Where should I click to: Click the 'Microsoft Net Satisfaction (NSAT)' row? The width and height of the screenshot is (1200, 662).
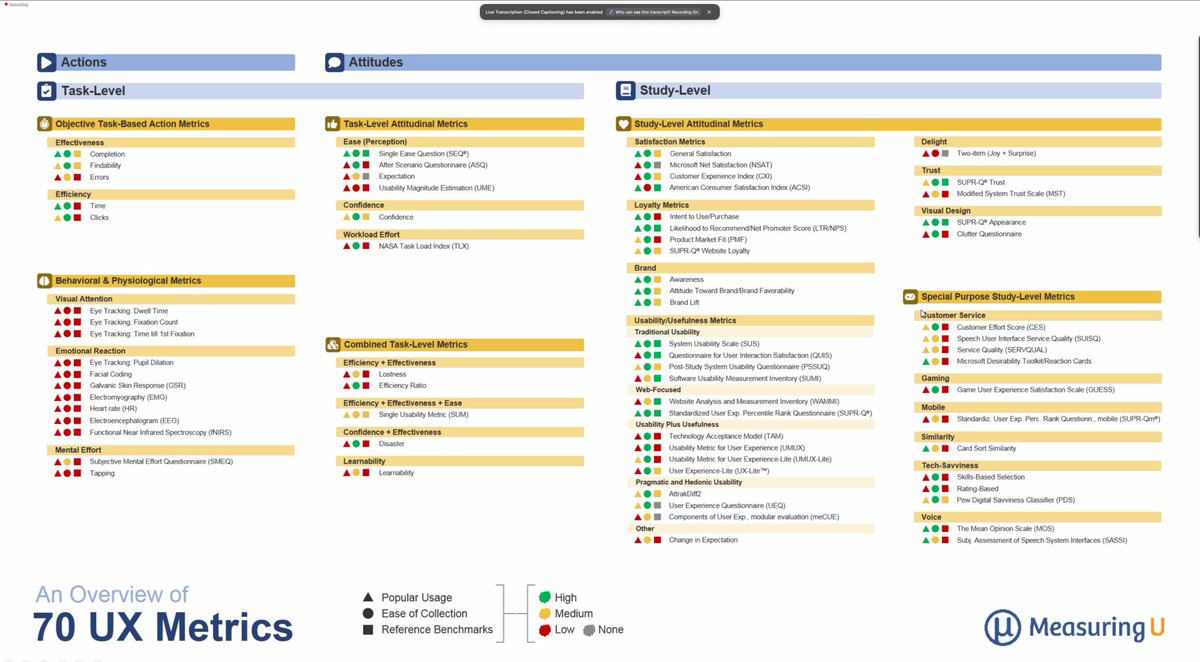pyautogui.click(x=703, y=165)
